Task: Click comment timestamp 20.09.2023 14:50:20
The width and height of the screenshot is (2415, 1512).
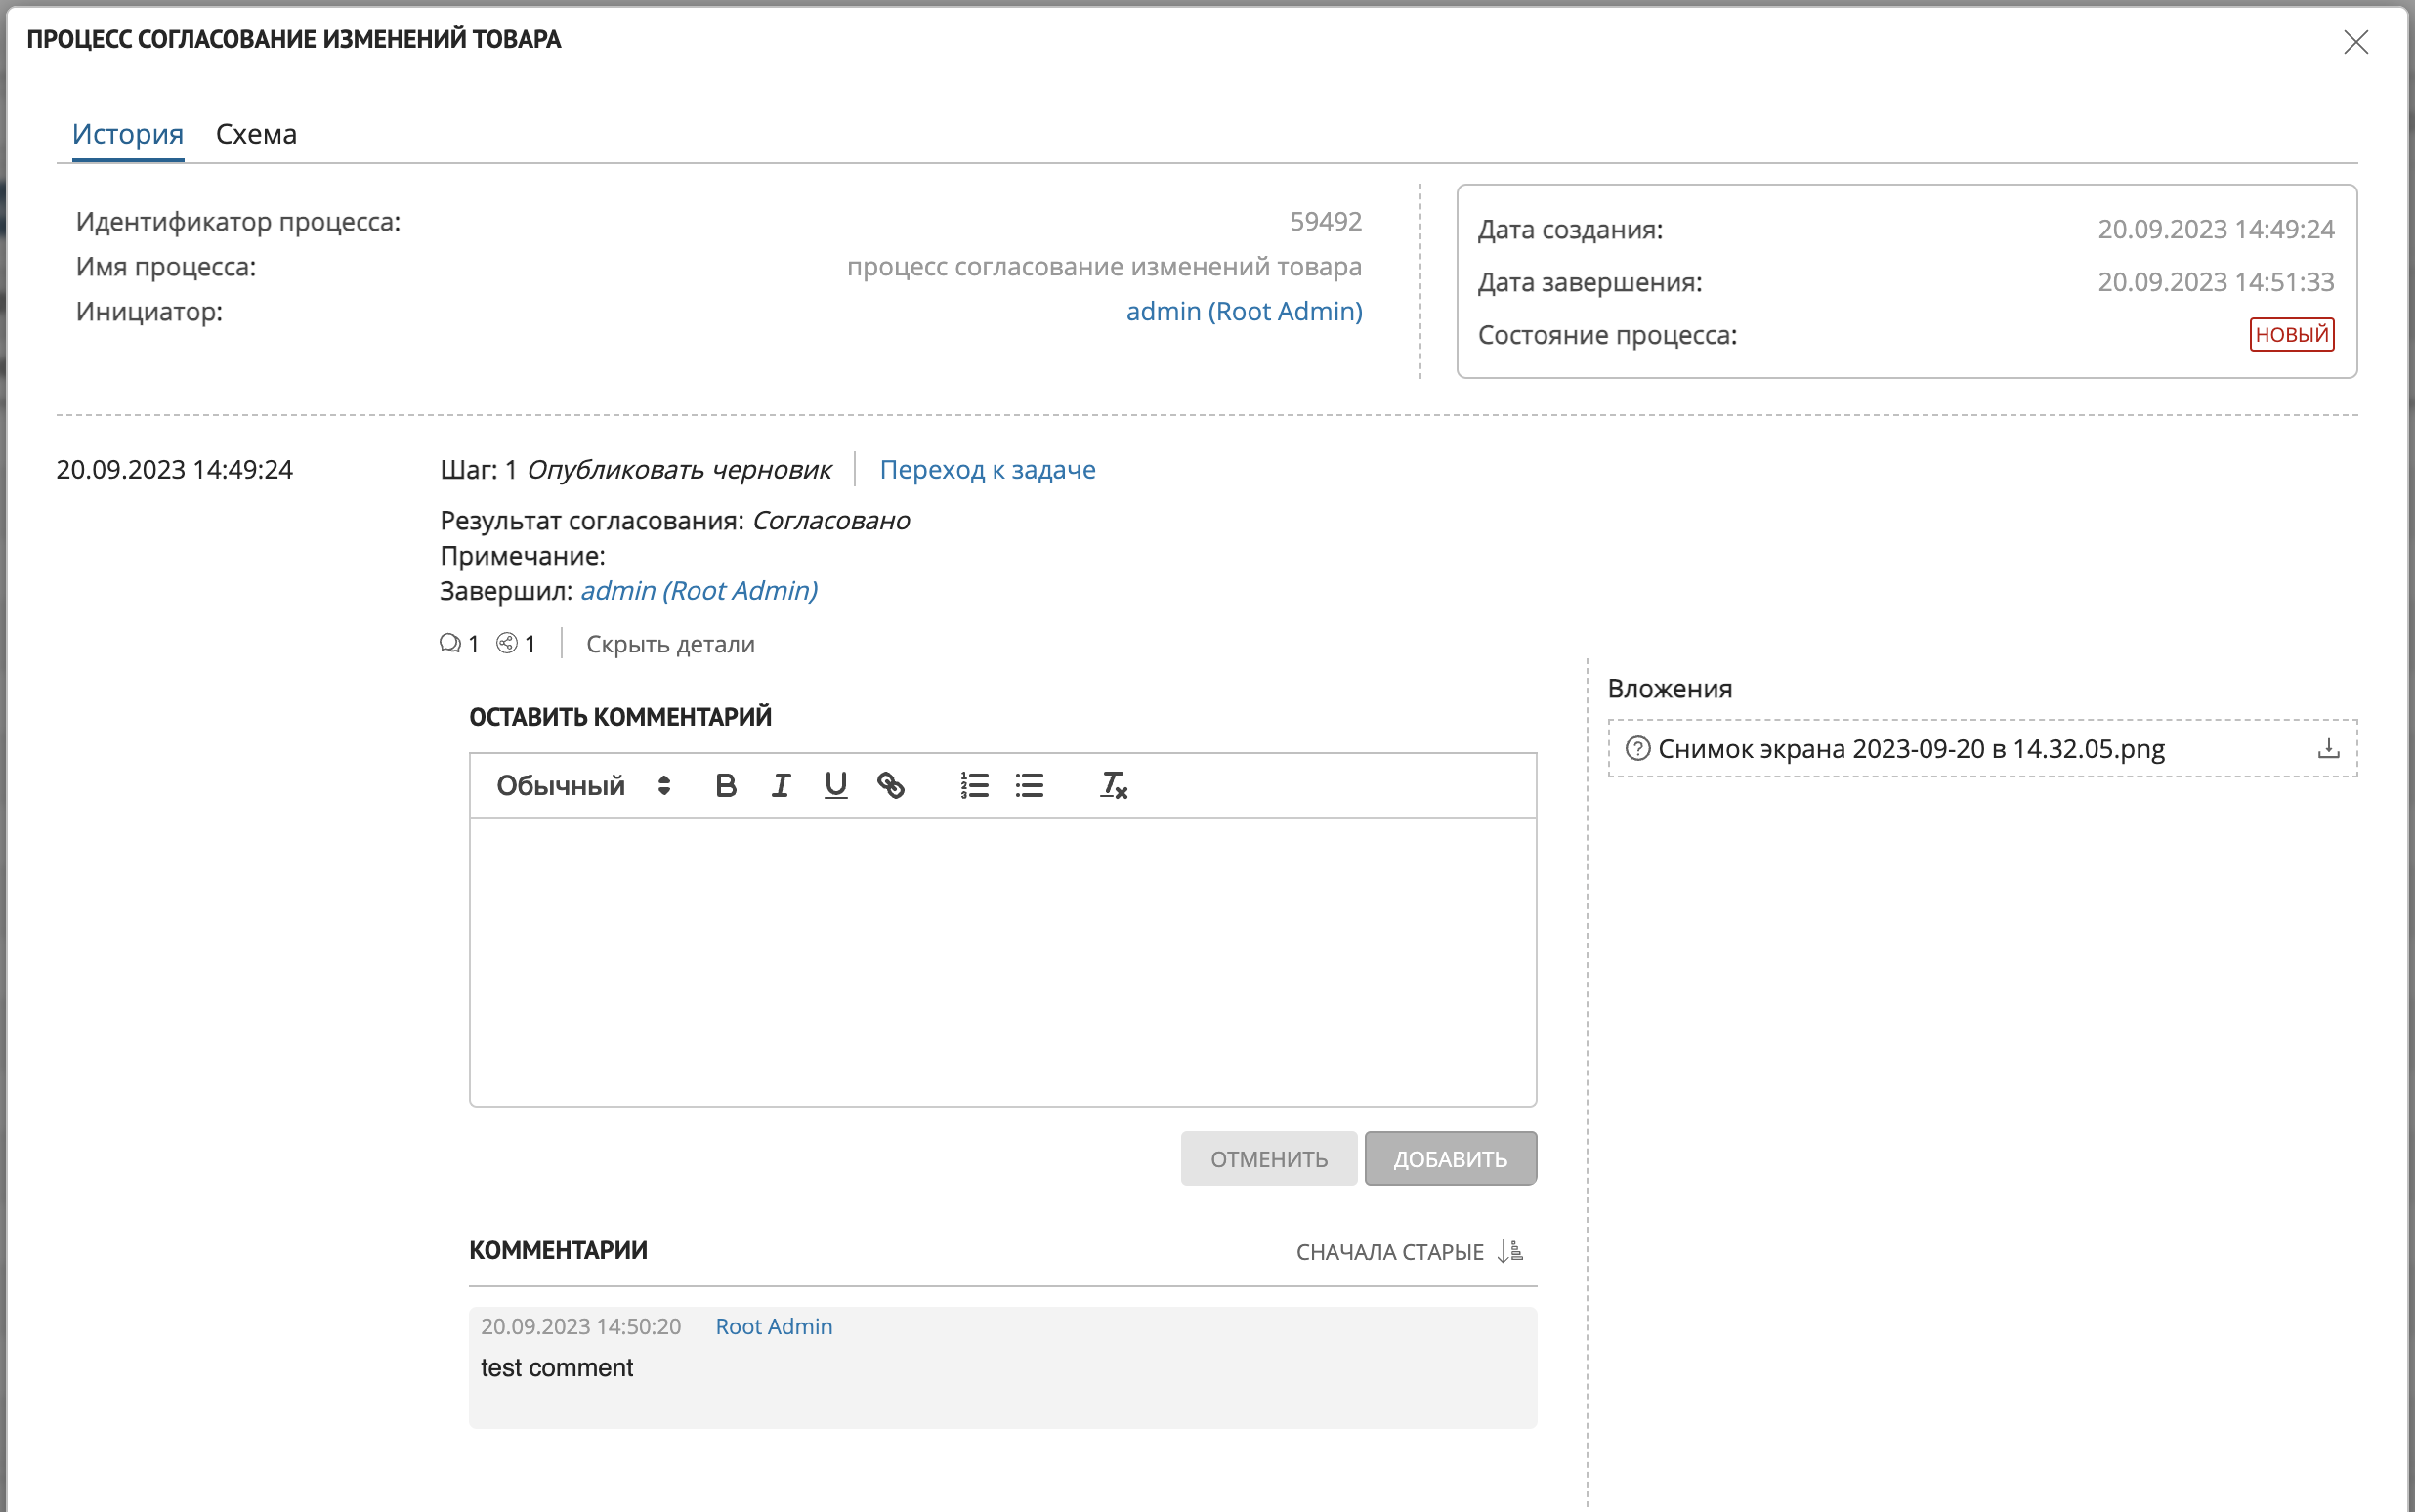Action: click(581, 1327)
